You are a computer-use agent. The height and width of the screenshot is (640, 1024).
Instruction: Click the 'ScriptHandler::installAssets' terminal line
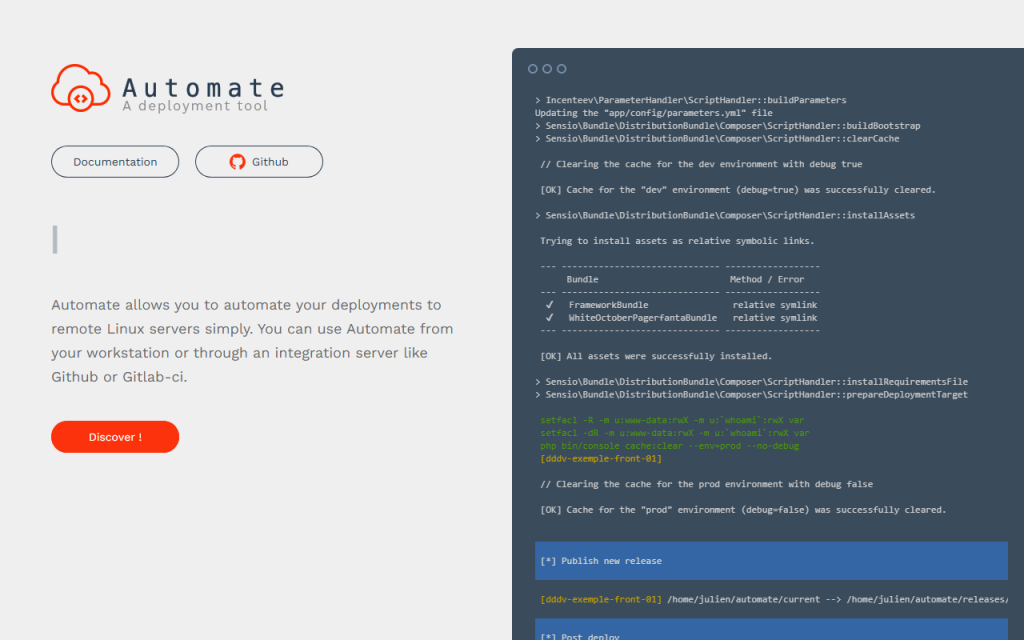[x=725, y=216]
